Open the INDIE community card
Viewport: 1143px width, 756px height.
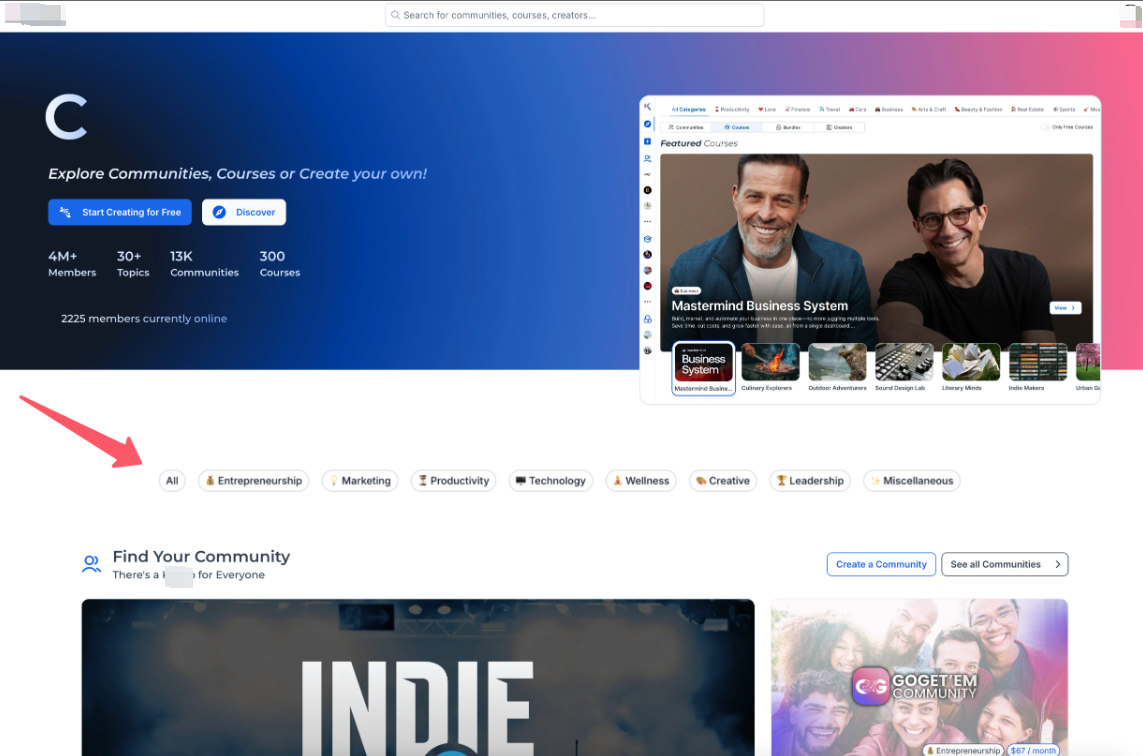(418, 677)
